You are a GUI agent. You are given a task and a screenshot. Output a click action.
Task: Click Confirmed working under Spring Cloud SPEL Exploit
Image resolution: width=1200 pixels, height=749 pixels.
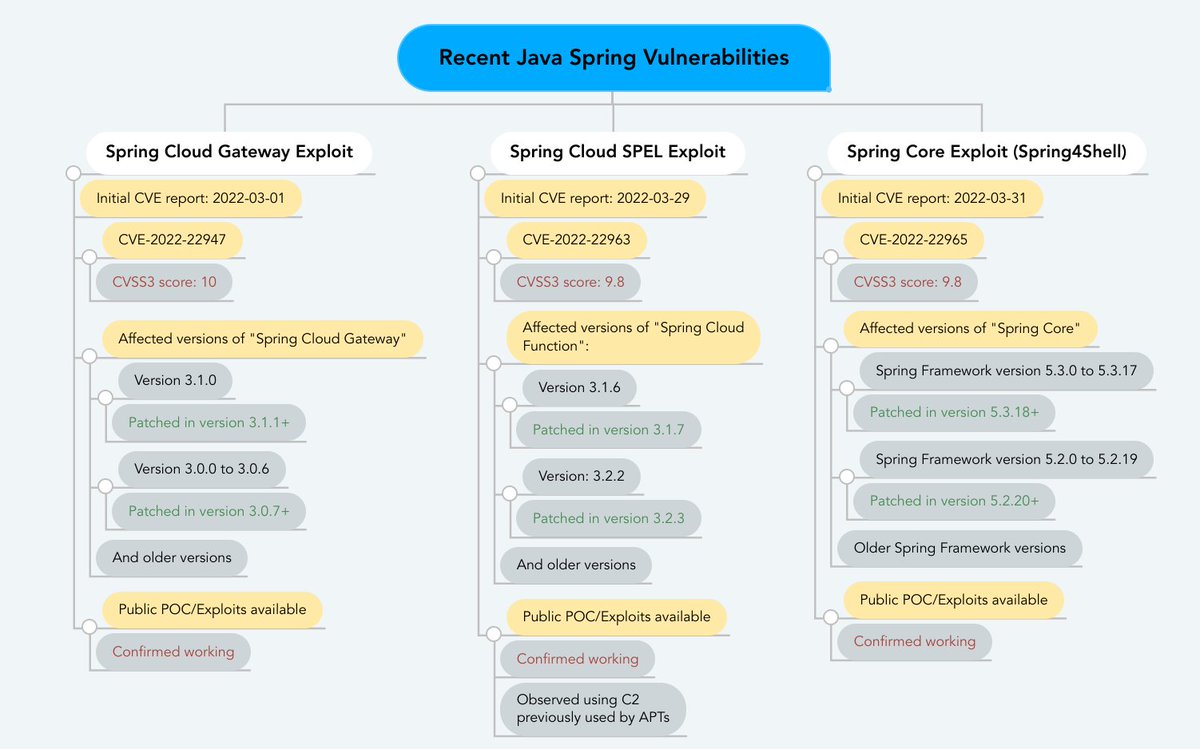coord(577,658)
